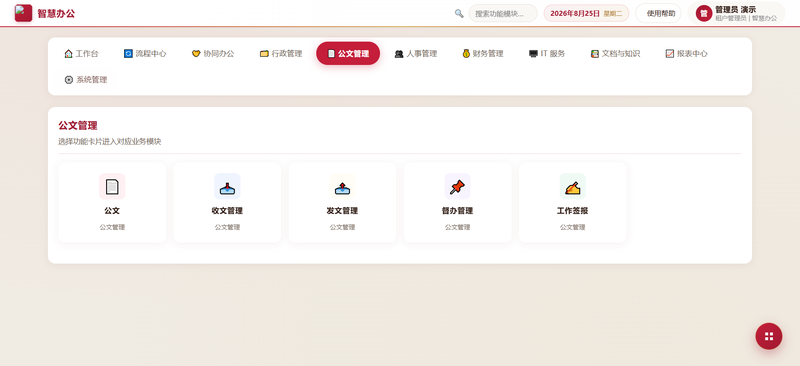The height and width of the screenshot is (366, 800).
Task: Click the handshake icon beside 协同办公
Action: (196, 54)
